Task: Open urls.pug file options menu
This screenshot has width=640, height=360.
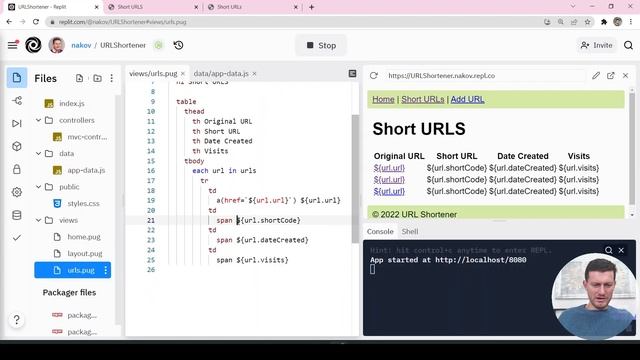Action: click(106, 270)
